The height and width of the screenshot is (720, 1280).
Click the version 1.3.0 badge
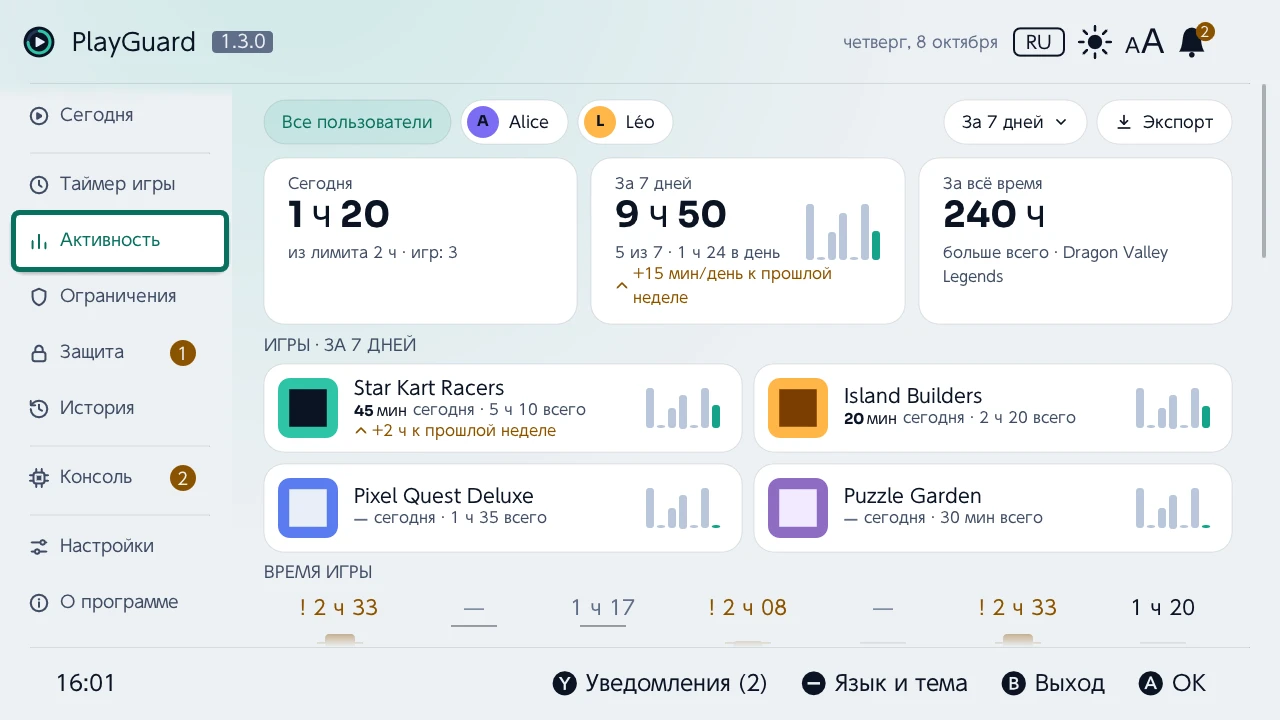[x=243, y=42]
